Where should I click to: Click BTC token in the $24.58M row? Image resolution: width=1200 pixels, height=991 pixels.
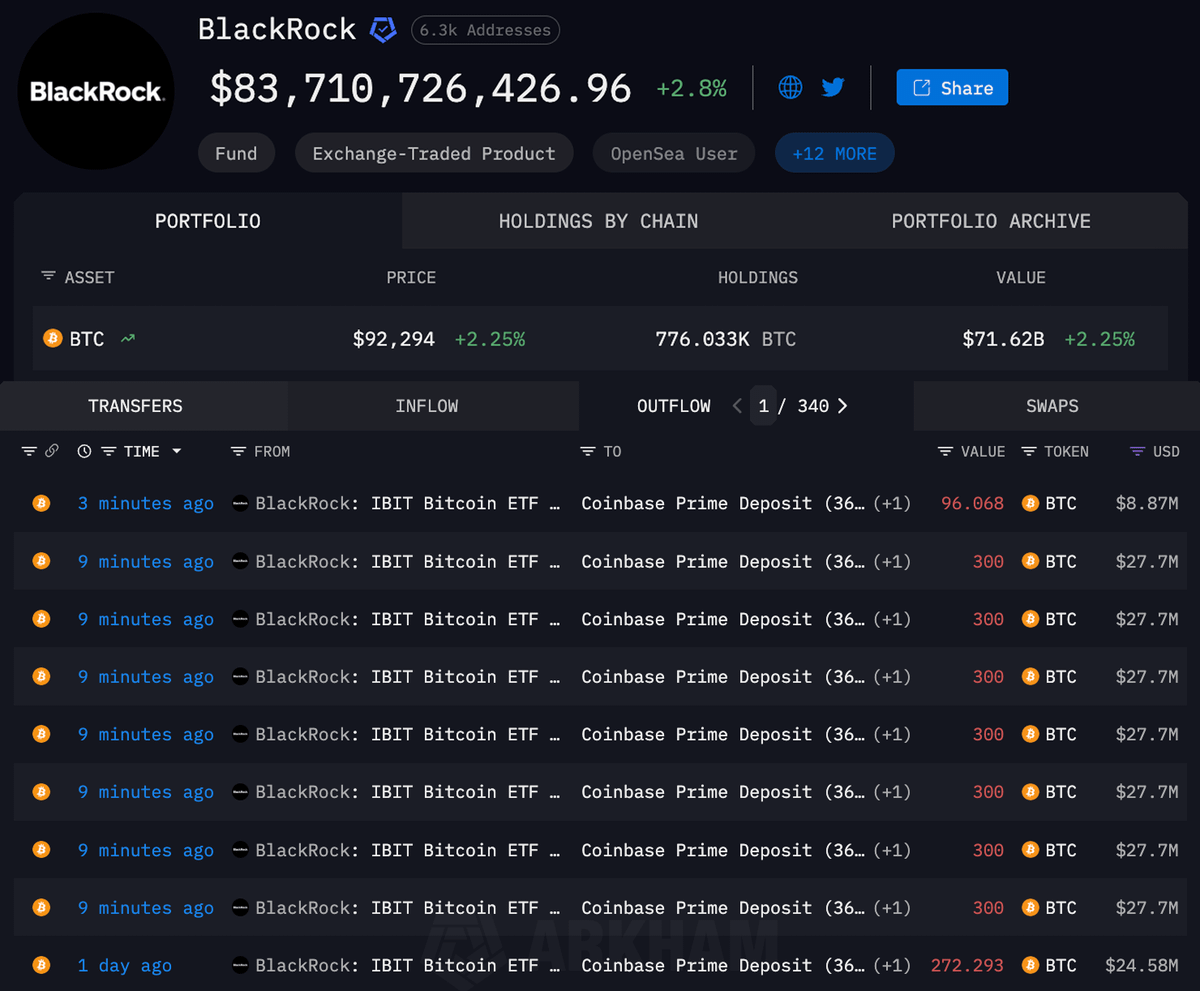1049,965
